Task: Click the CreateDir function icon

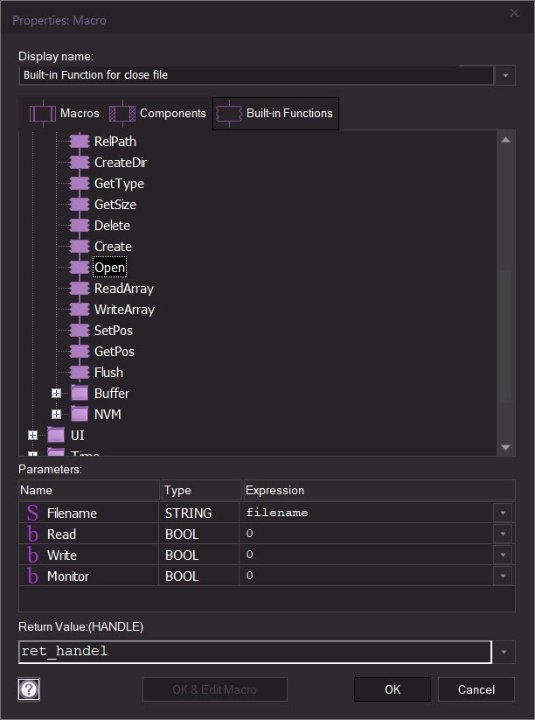Action: coord(79,163)
